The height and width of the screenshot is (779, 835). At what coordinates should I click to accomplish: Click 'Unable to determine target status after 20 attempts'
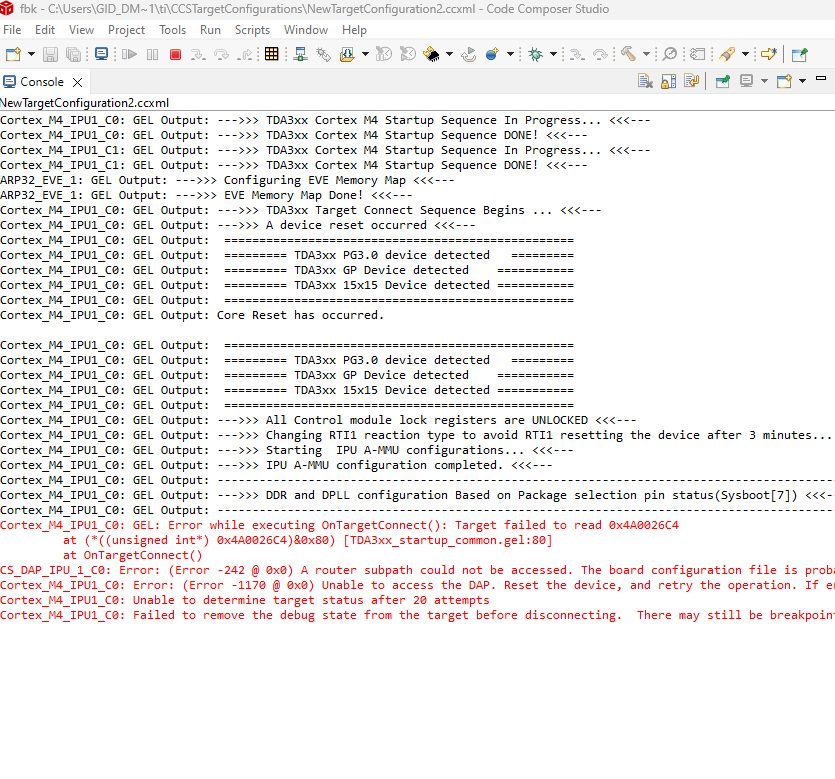coord(245,600)
